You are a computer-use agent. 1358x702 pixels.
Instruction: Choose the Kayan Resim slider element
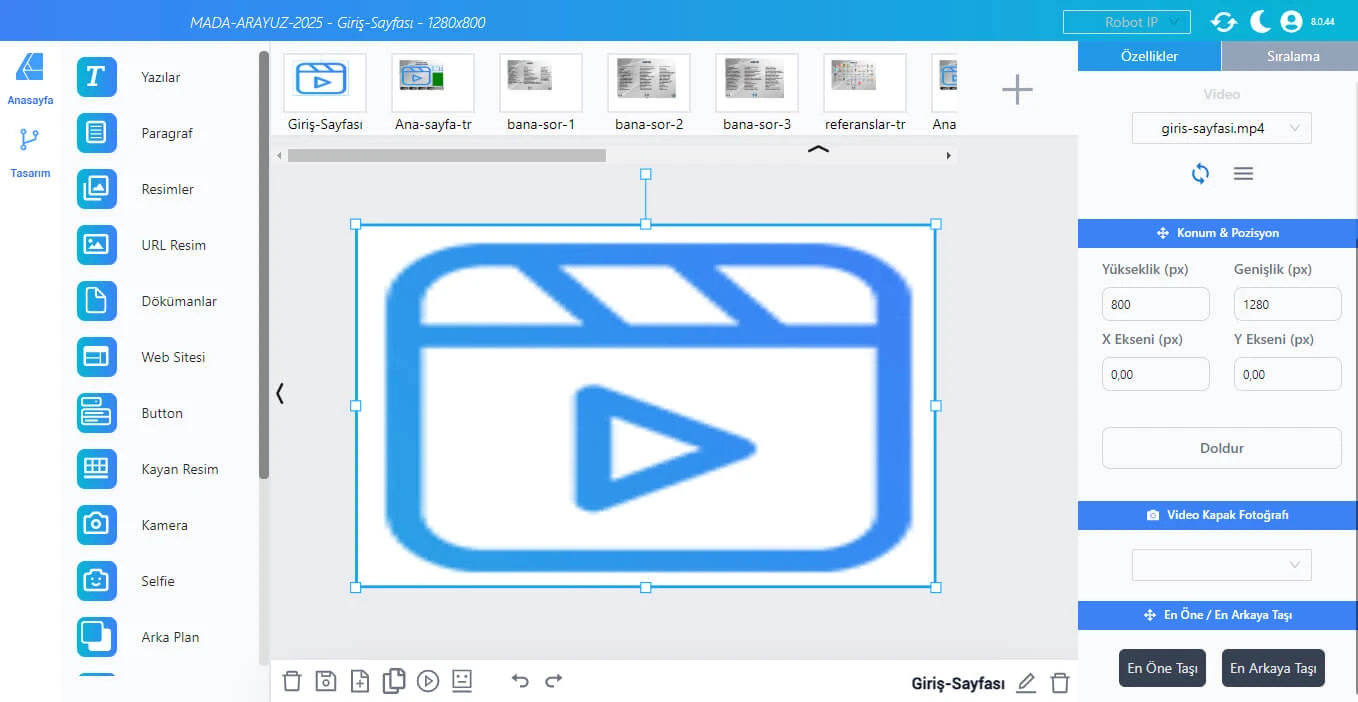pos(96,469)
